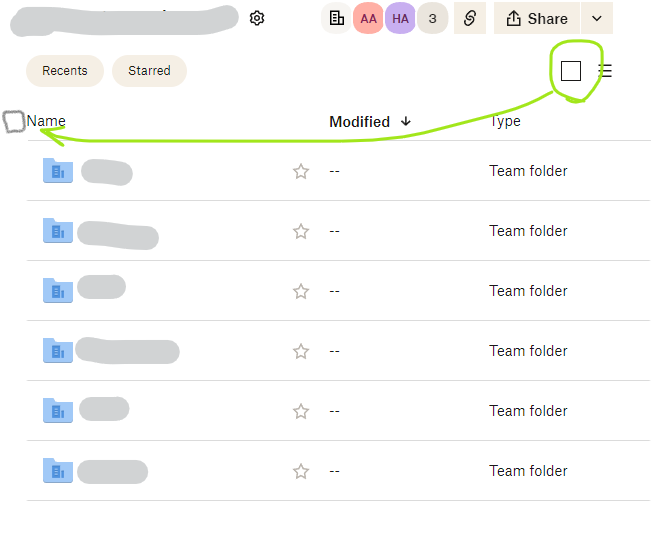Click the Type column header
The width and height of the screenshot is (652, 552).
tap(505, 121)
